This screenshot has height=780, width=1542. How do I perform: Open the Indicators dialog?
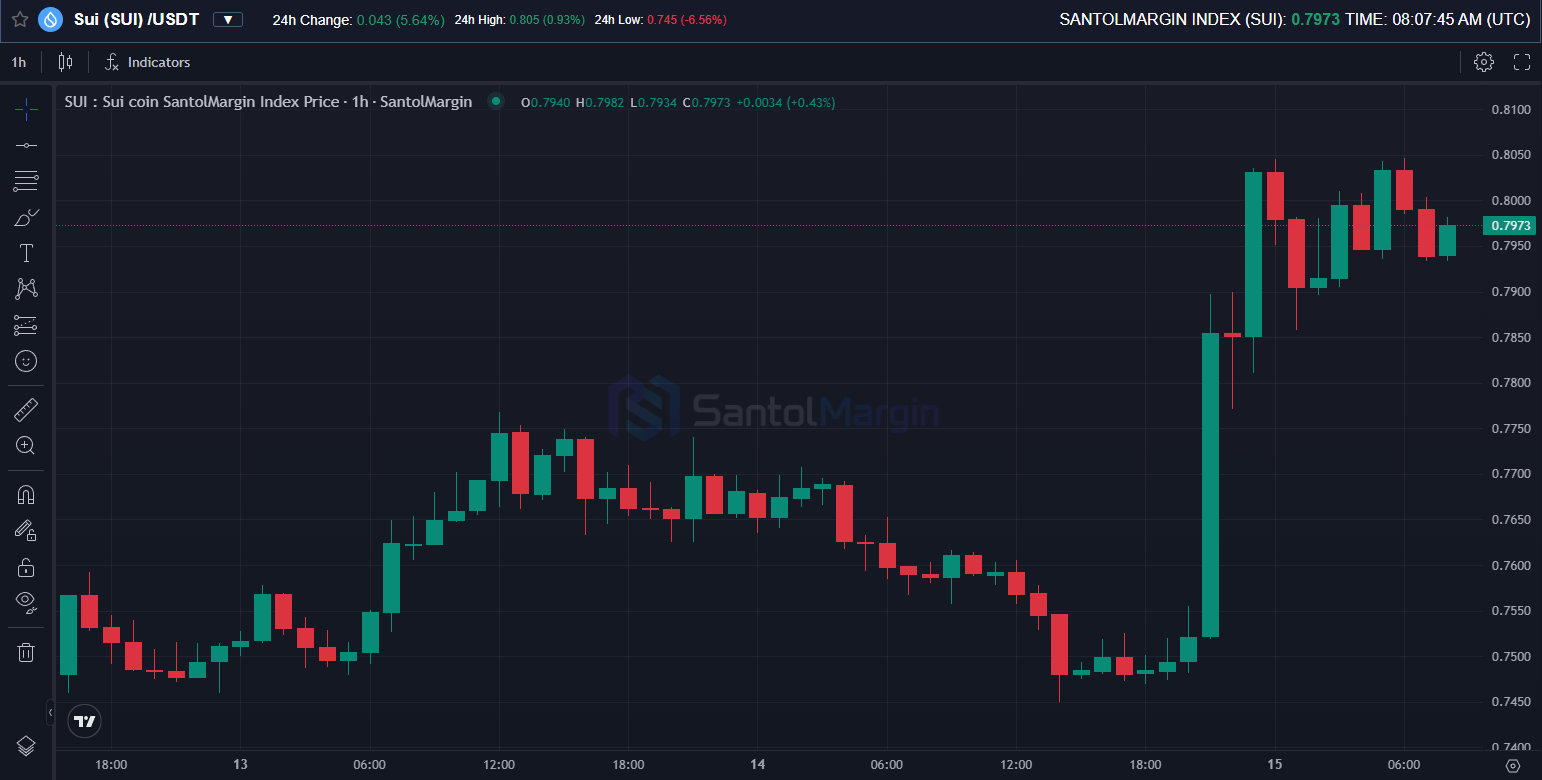[x=147, y=62]
